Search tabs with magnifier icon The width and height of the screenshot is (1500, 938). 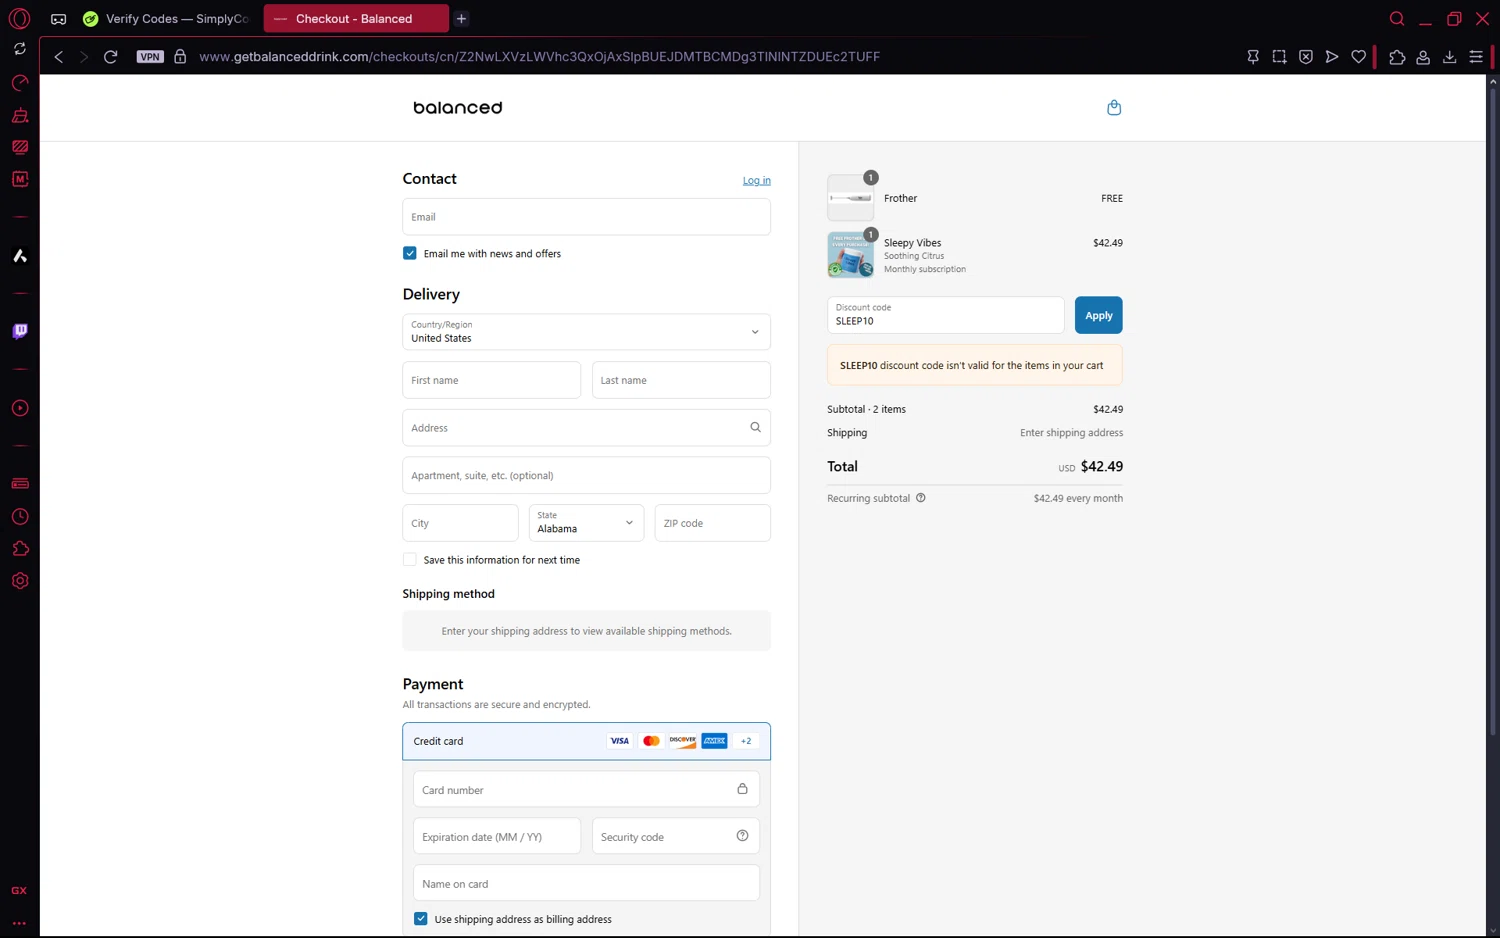click(1397, 18)
